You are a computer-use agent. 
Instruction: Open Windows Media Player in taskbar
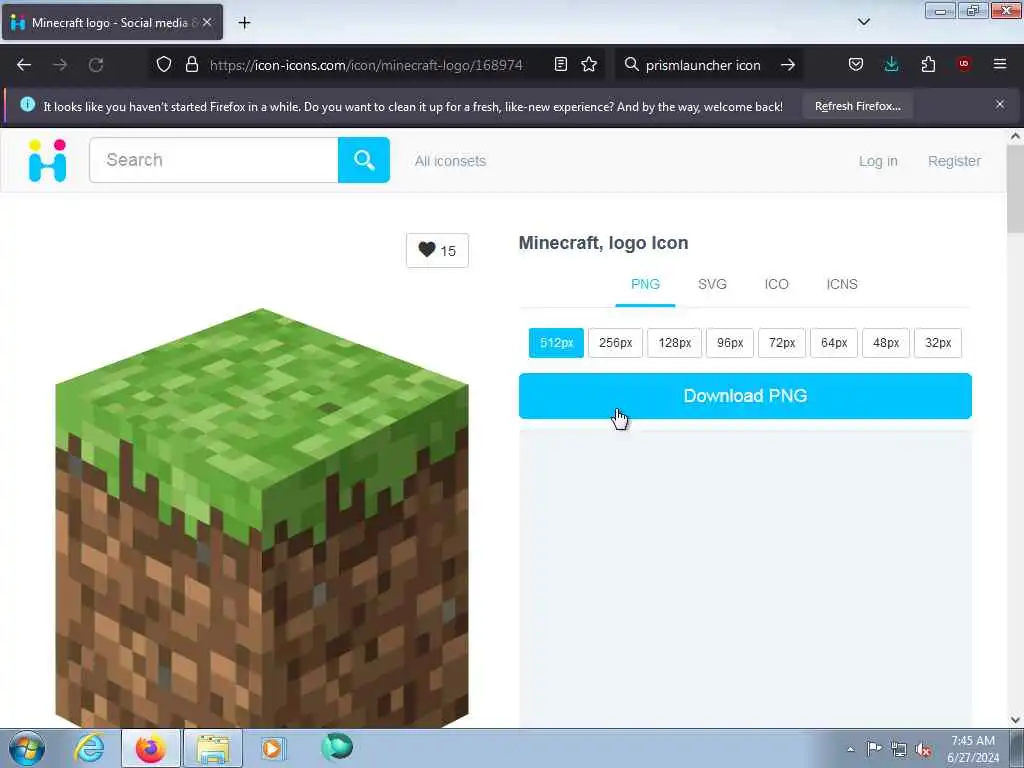[272, 748]
